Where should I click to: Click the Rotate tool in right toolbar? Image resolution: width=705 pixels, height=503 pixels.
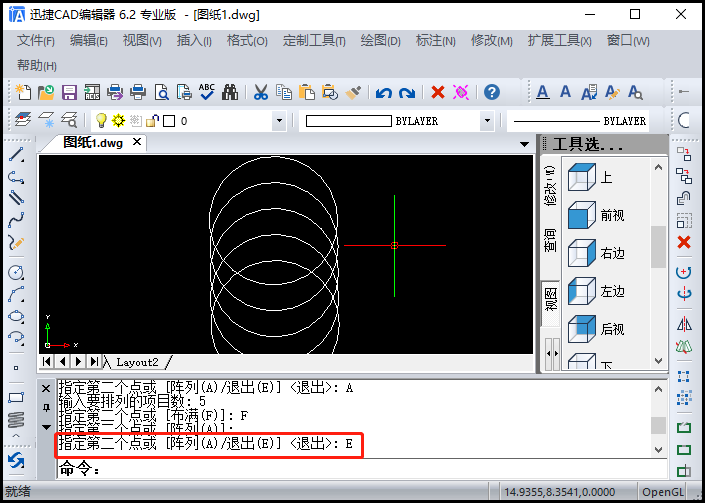click(684, 272)
